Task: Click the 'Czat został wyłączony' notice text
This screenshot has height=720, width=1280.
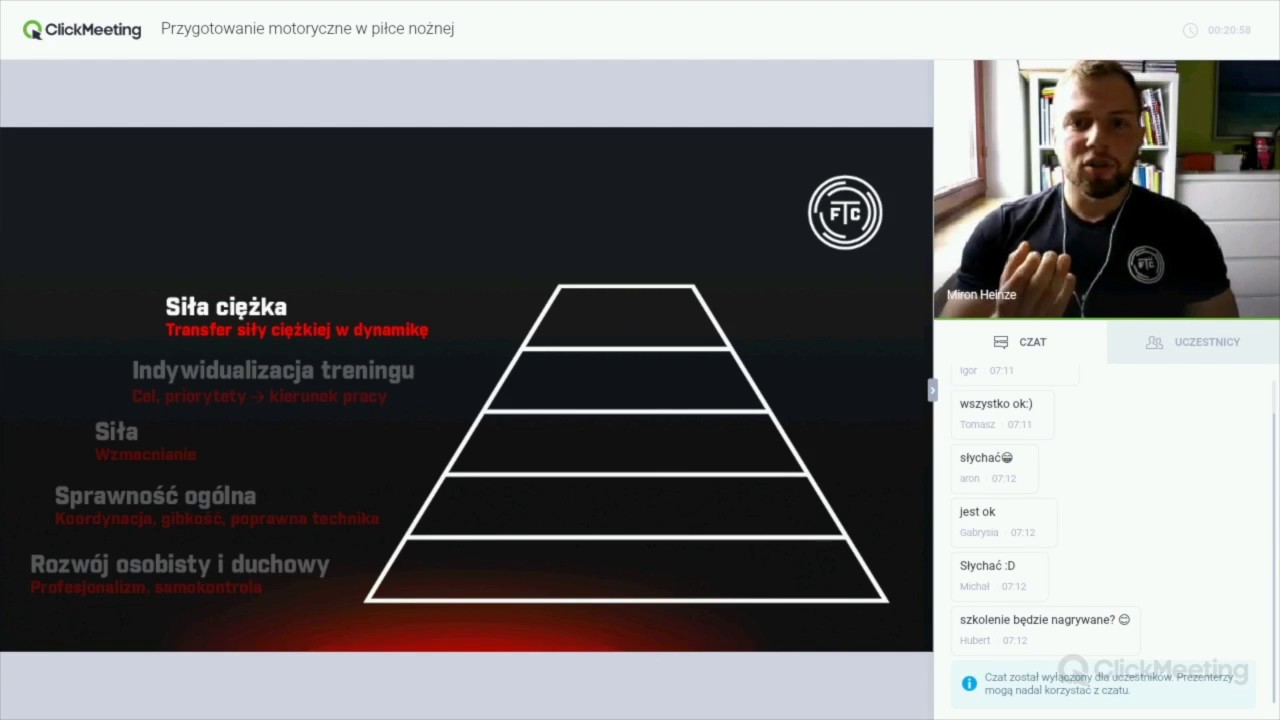Action: coord(1109,684)
